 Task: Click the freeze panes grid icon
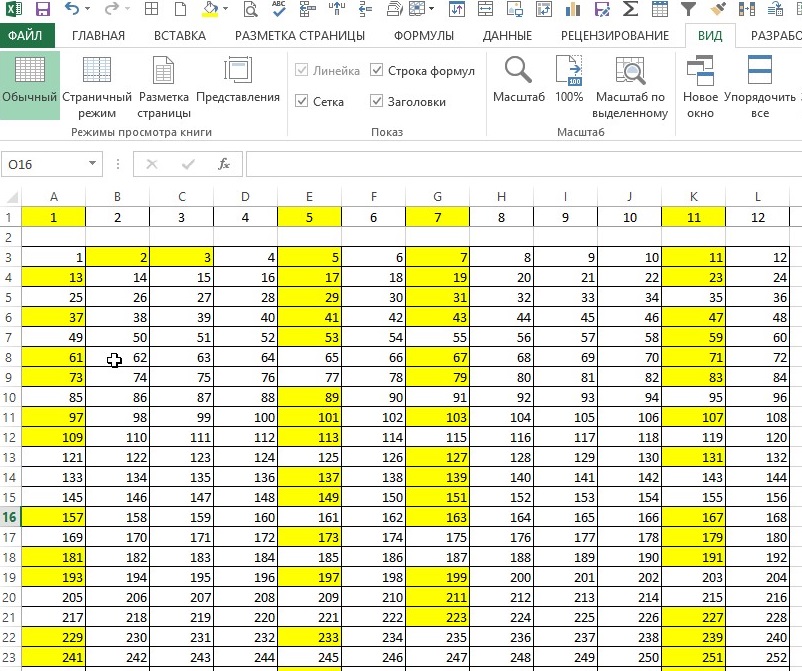click(417, 9)
